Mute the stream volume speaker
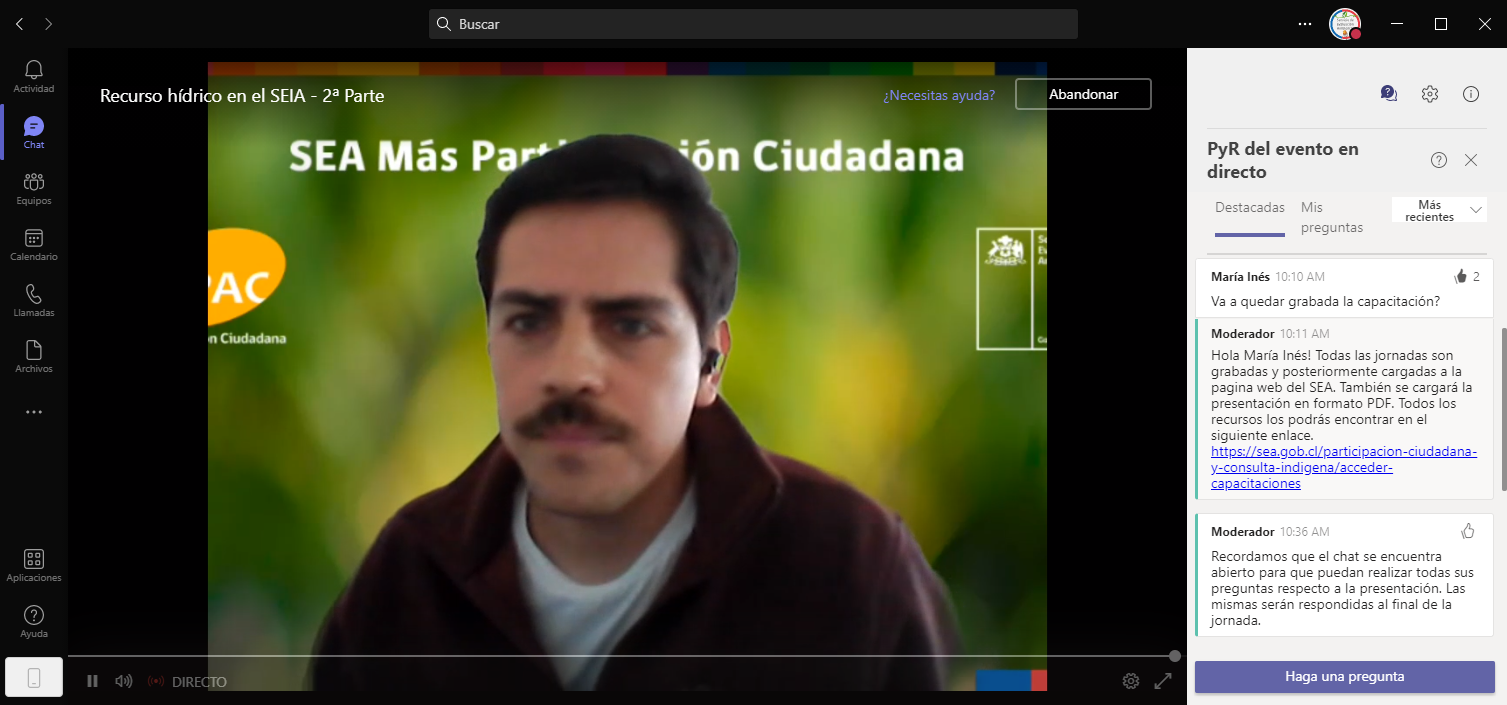Screen dimensions: 1507x705 pos(123,681)
